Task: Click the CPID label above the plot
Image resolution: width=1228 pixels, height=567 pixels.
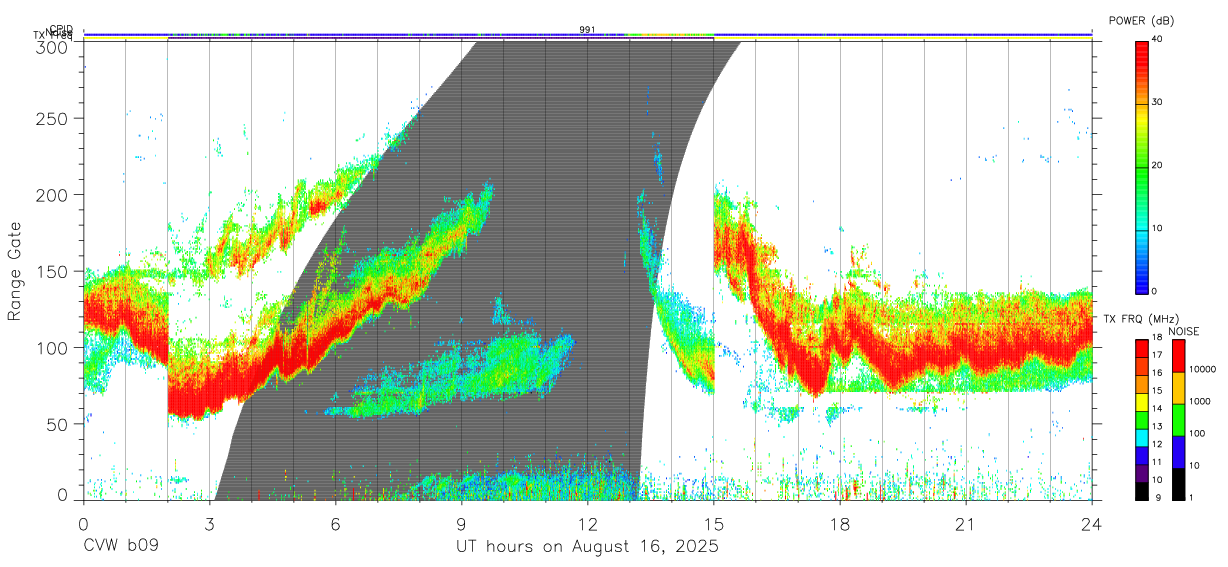Action: (x=60, y=29)
